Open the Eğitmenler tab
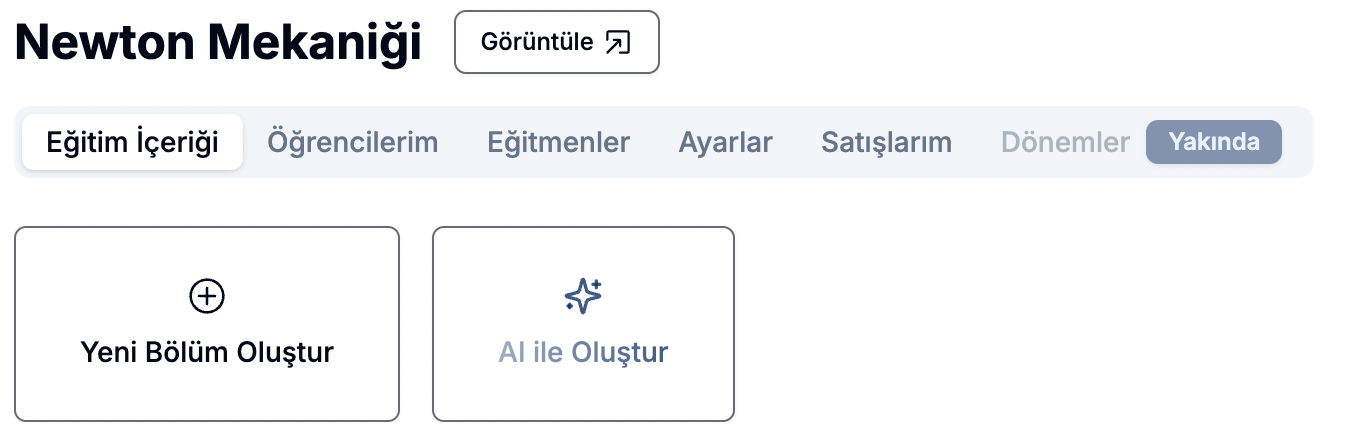Viewport: 1371px width, 444px height. coord(559,142)
